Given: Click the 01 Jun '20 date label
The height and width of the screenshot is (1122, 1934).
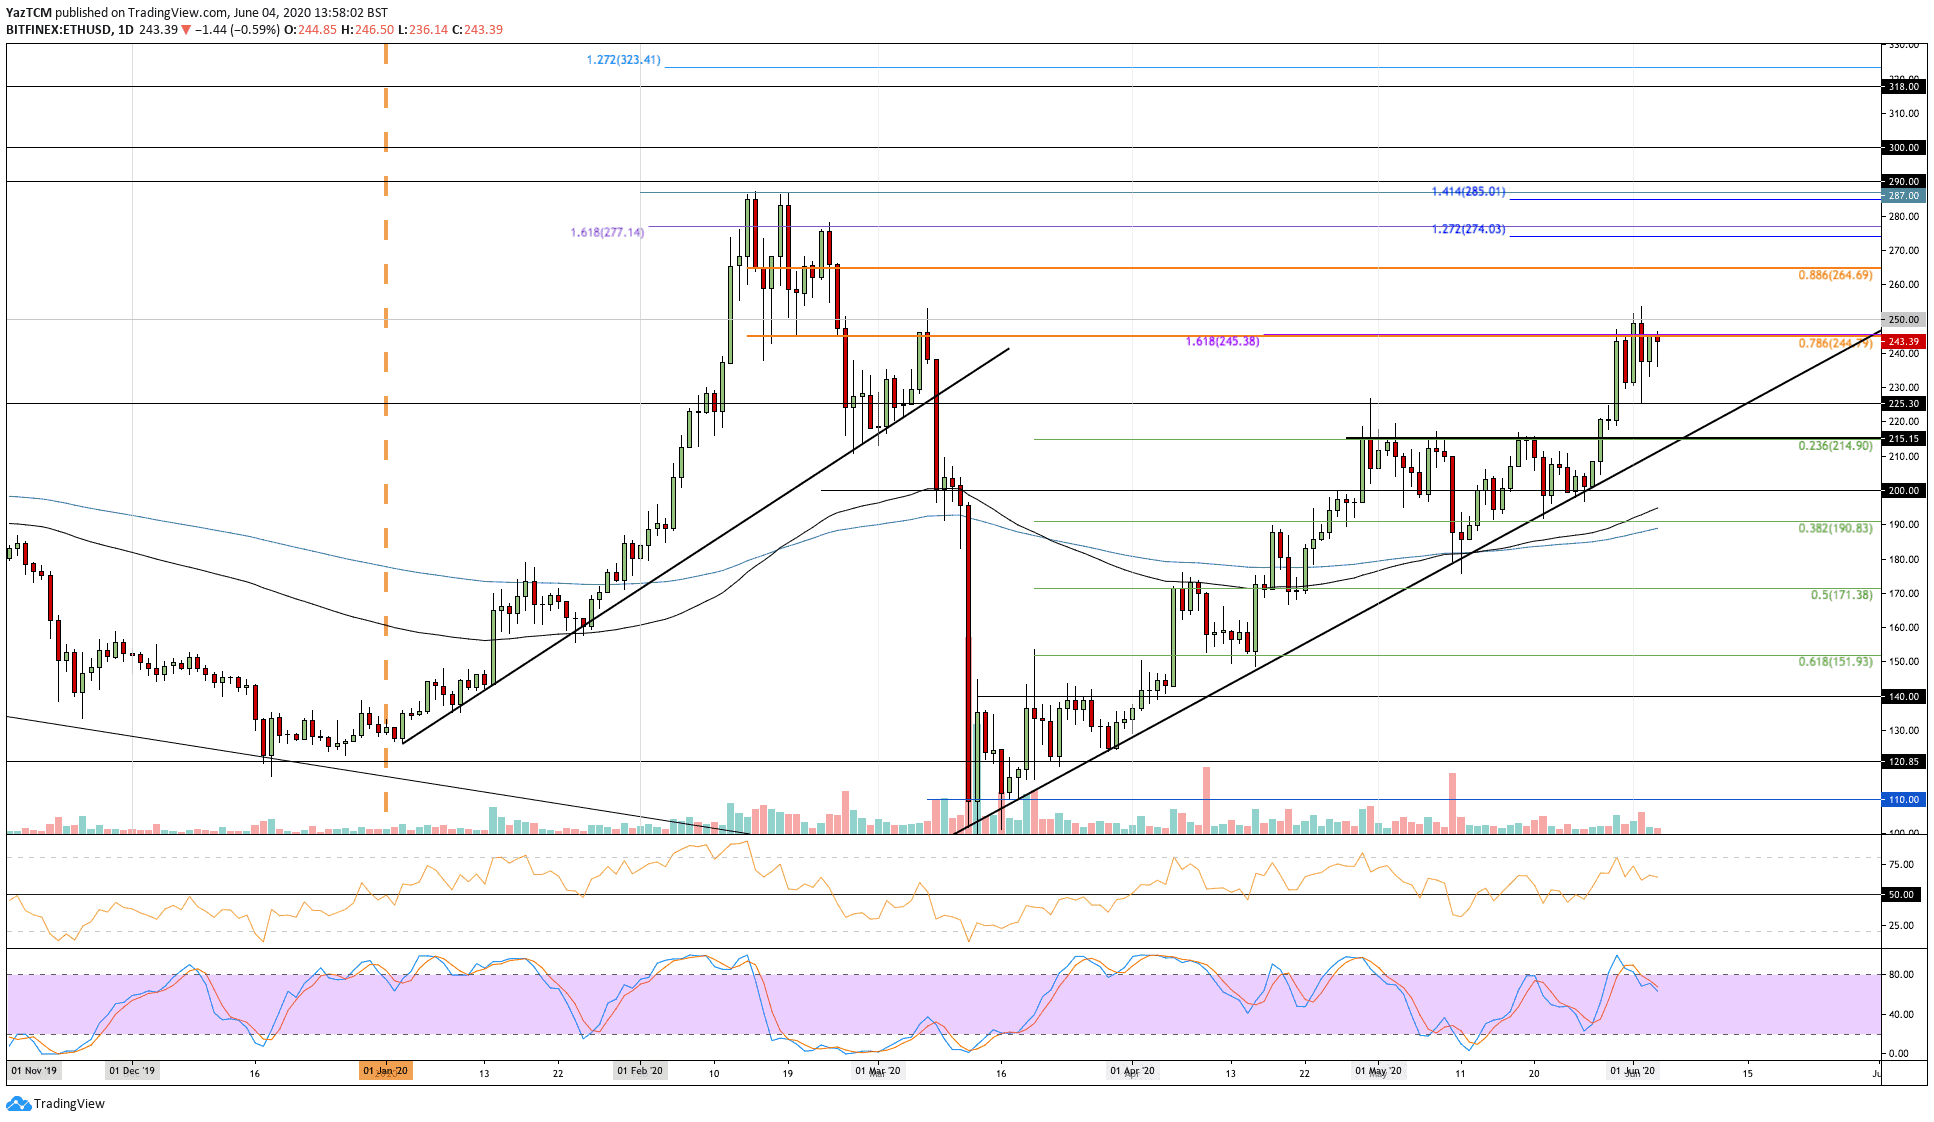Looking at the screenshot, I should 1632,1070.
